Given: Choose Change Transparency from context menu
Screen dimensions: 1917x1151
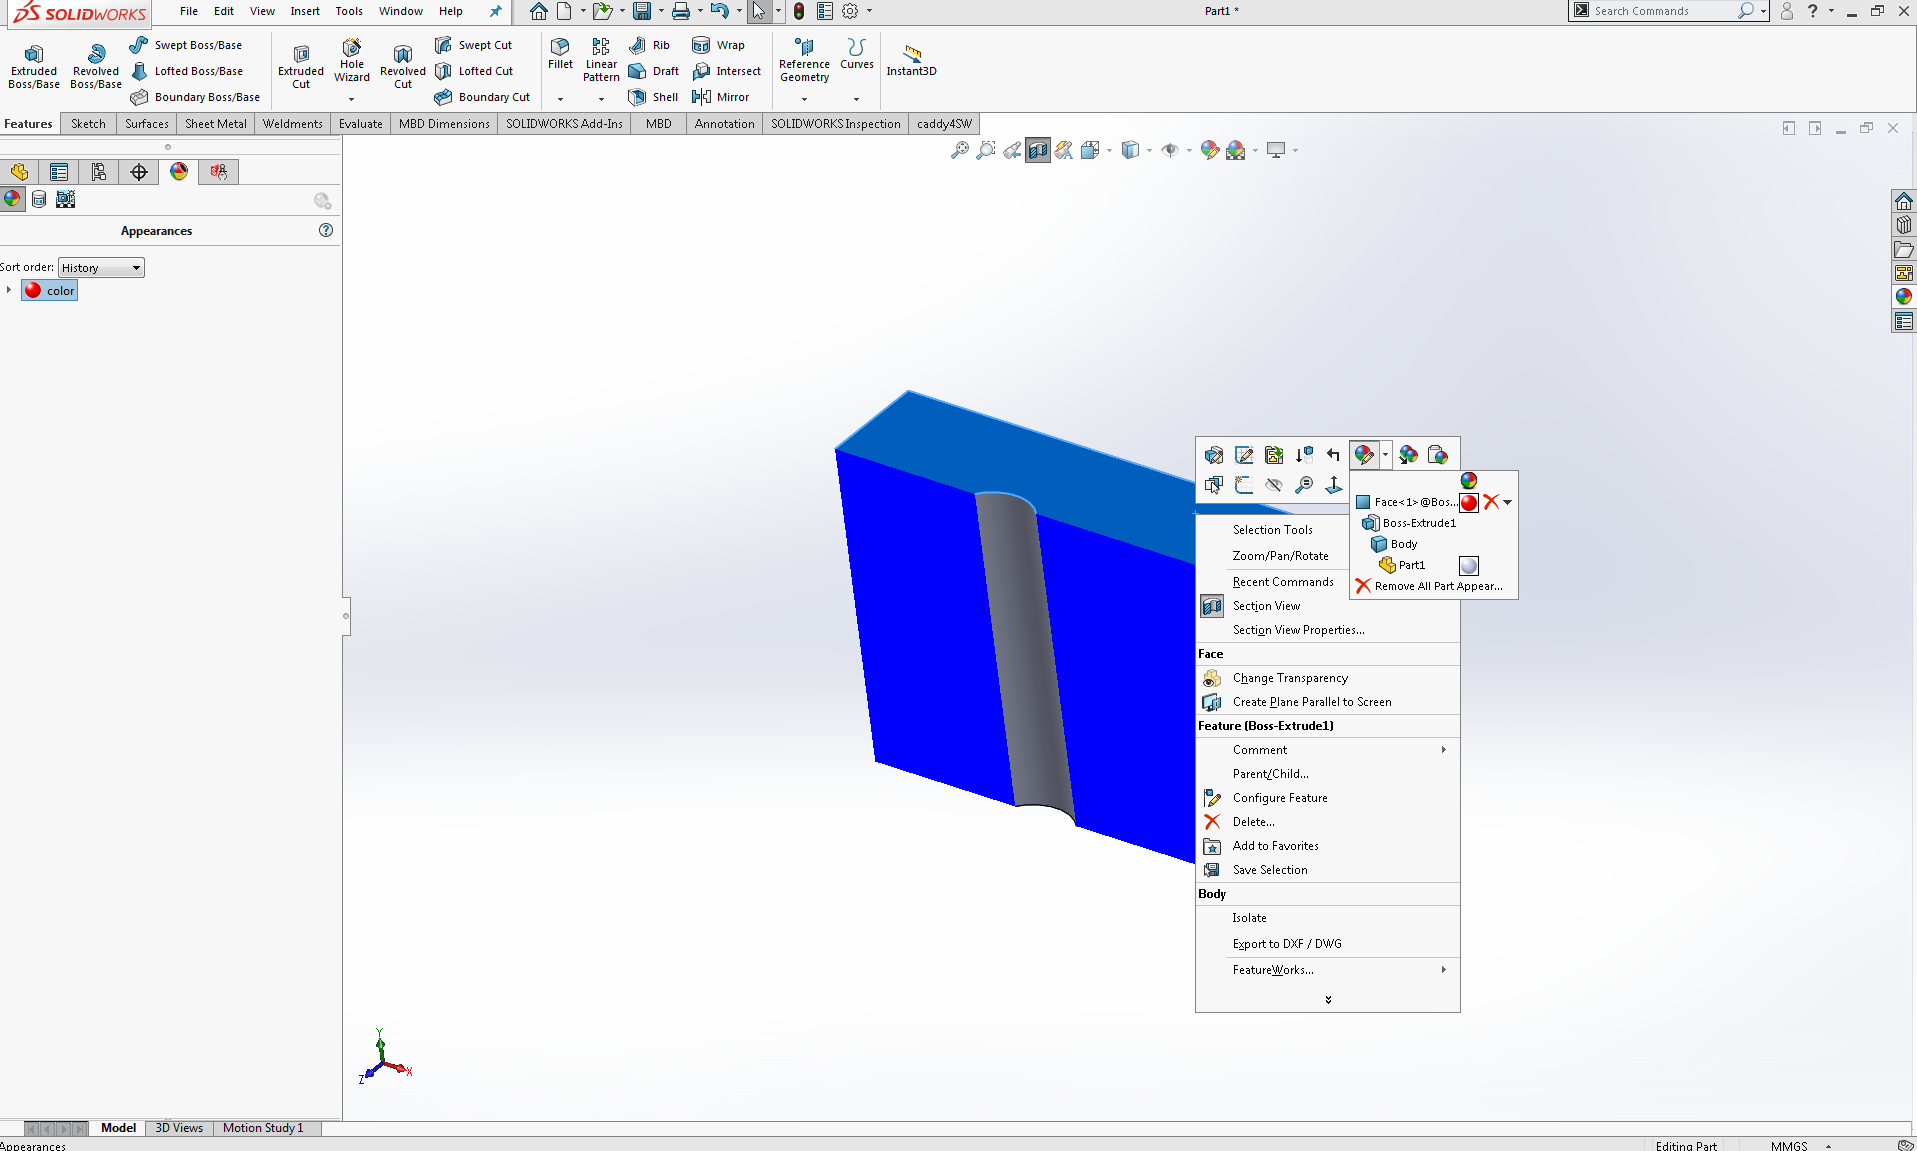Looking at the screenshot, I should [1289, 678].
